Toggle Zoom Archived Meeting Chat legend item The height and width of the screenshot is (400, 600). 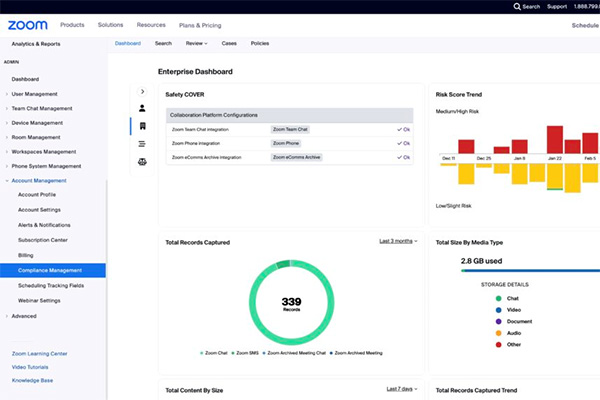tap(295, 354)
